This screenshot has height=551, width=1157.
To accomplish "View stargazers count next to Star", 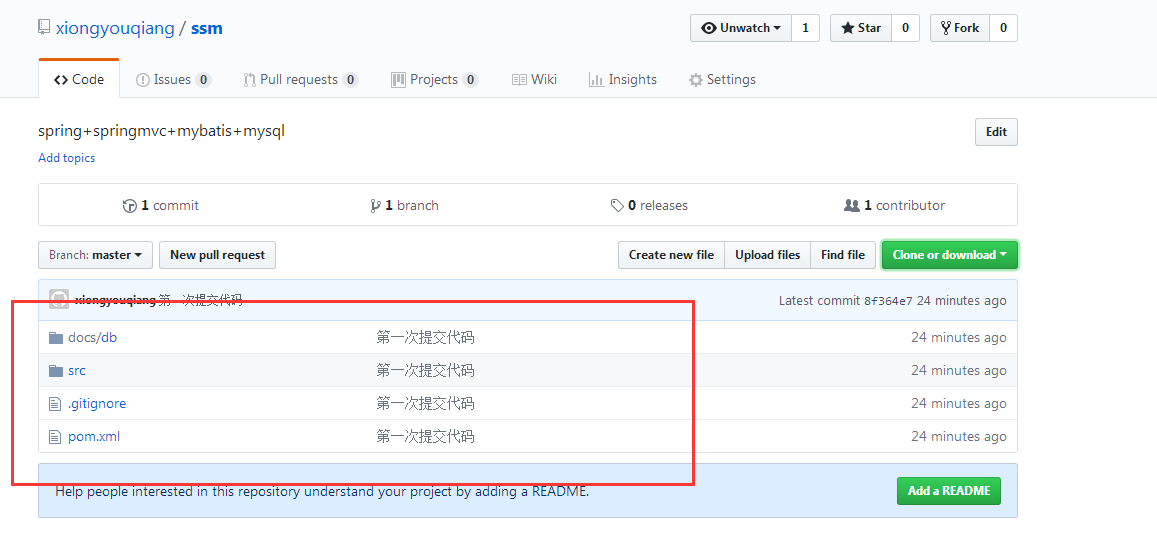I will tap(905, 28).
